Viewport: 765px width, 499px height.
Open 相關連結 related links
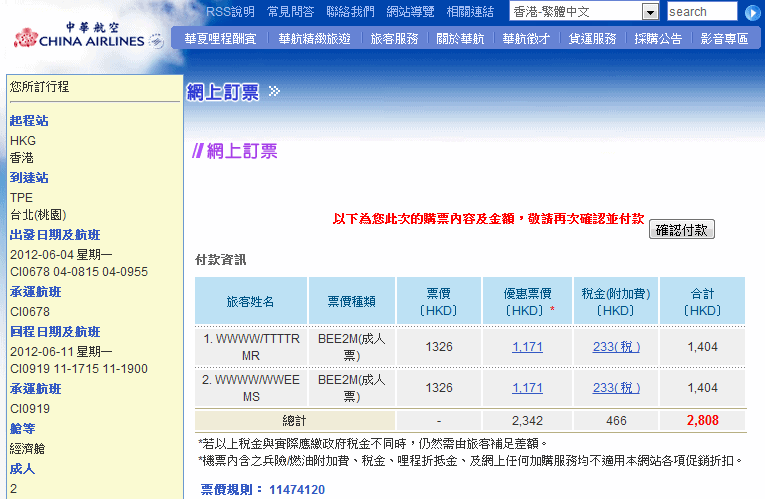[x=470, y=12]
